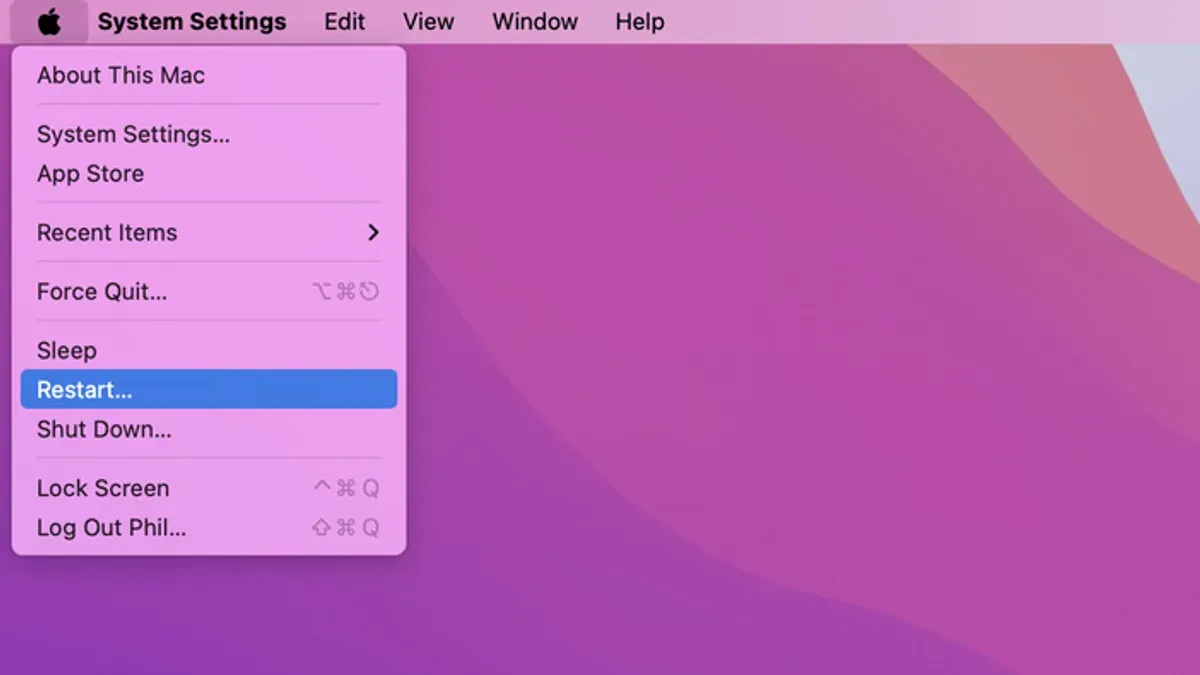Put the Mac to Sleep
Image resolution: width=1200 pixels, height=675 pixels.
(209, 350)
